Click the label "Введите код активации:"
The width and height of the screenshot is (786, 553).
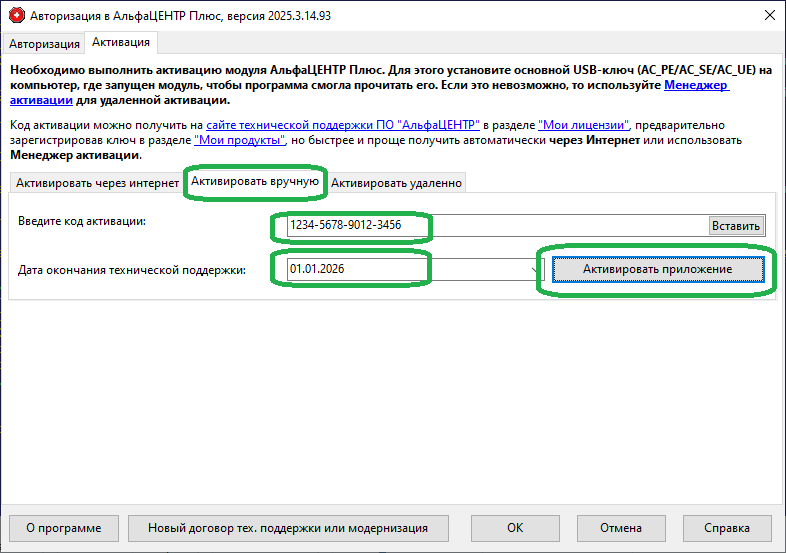(82, 221)
